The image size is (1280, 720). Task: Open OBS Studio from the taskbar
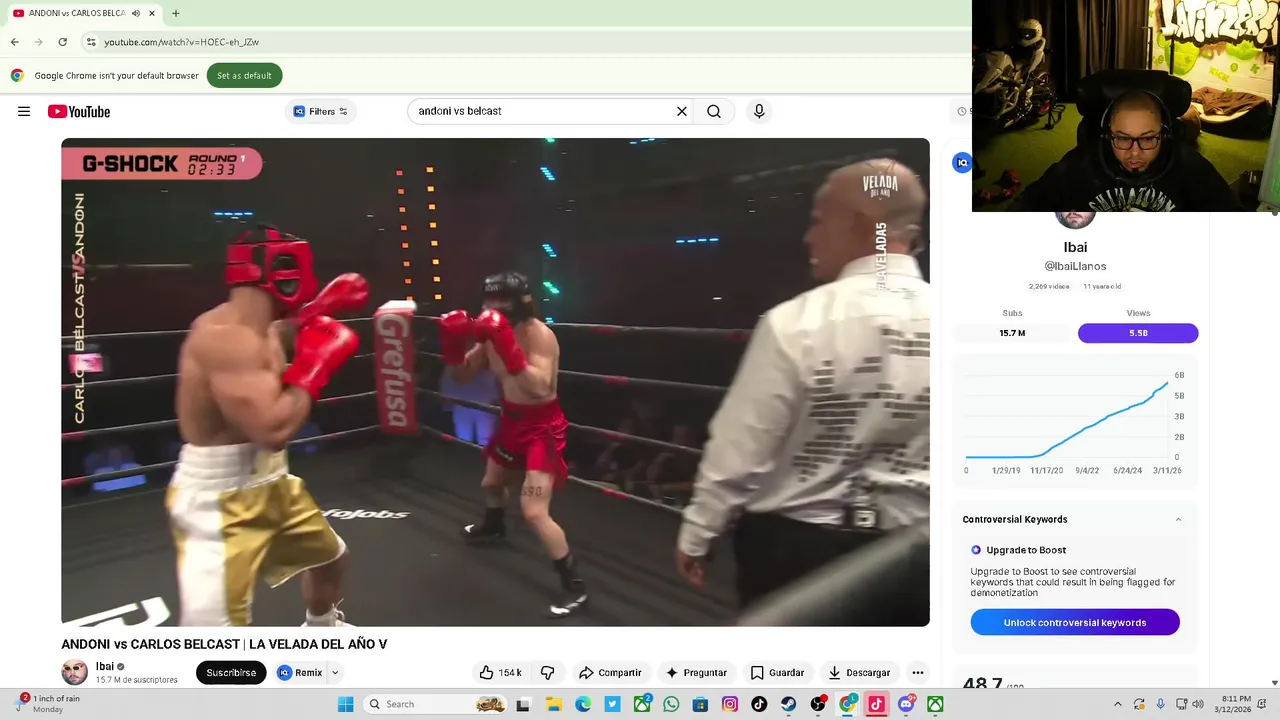coord(818,704)
